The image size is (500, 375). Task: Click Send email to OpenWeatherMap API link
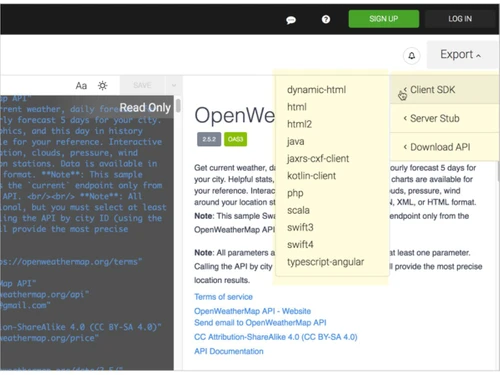[x=260, y=323]
